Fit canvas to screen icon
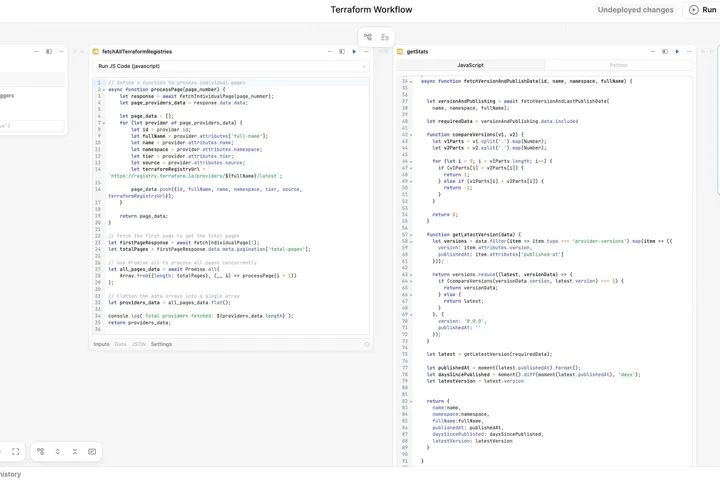 16,452
